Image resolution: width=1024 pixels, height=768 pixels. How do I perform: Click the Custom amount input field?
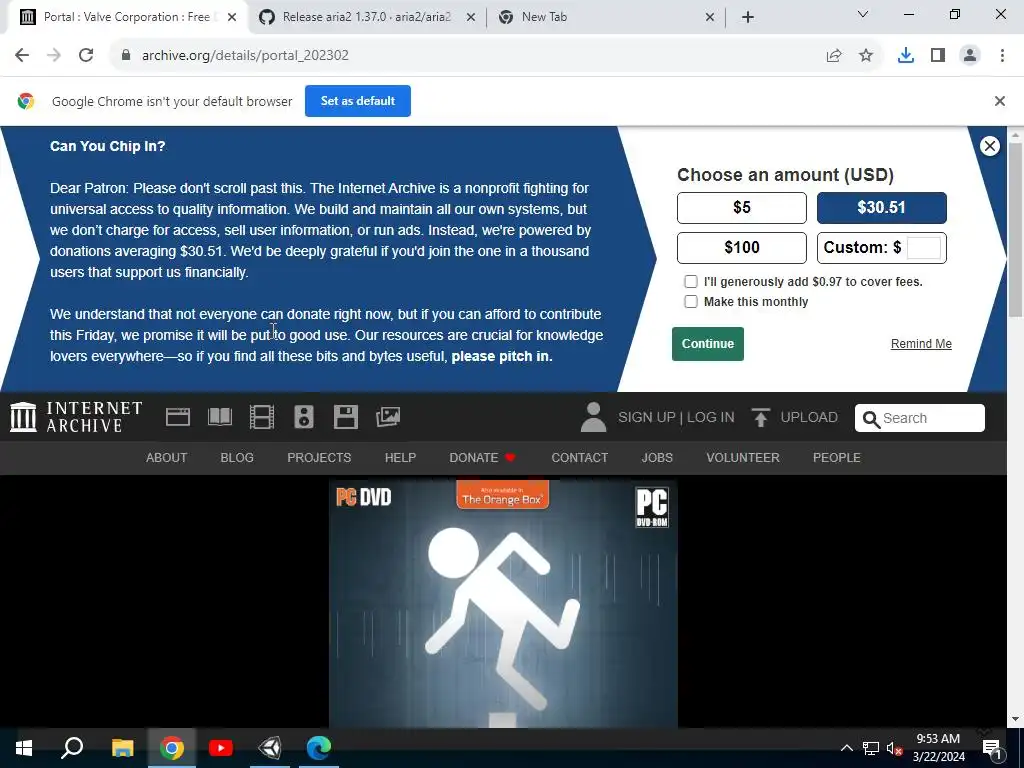[x=924, y=248]
